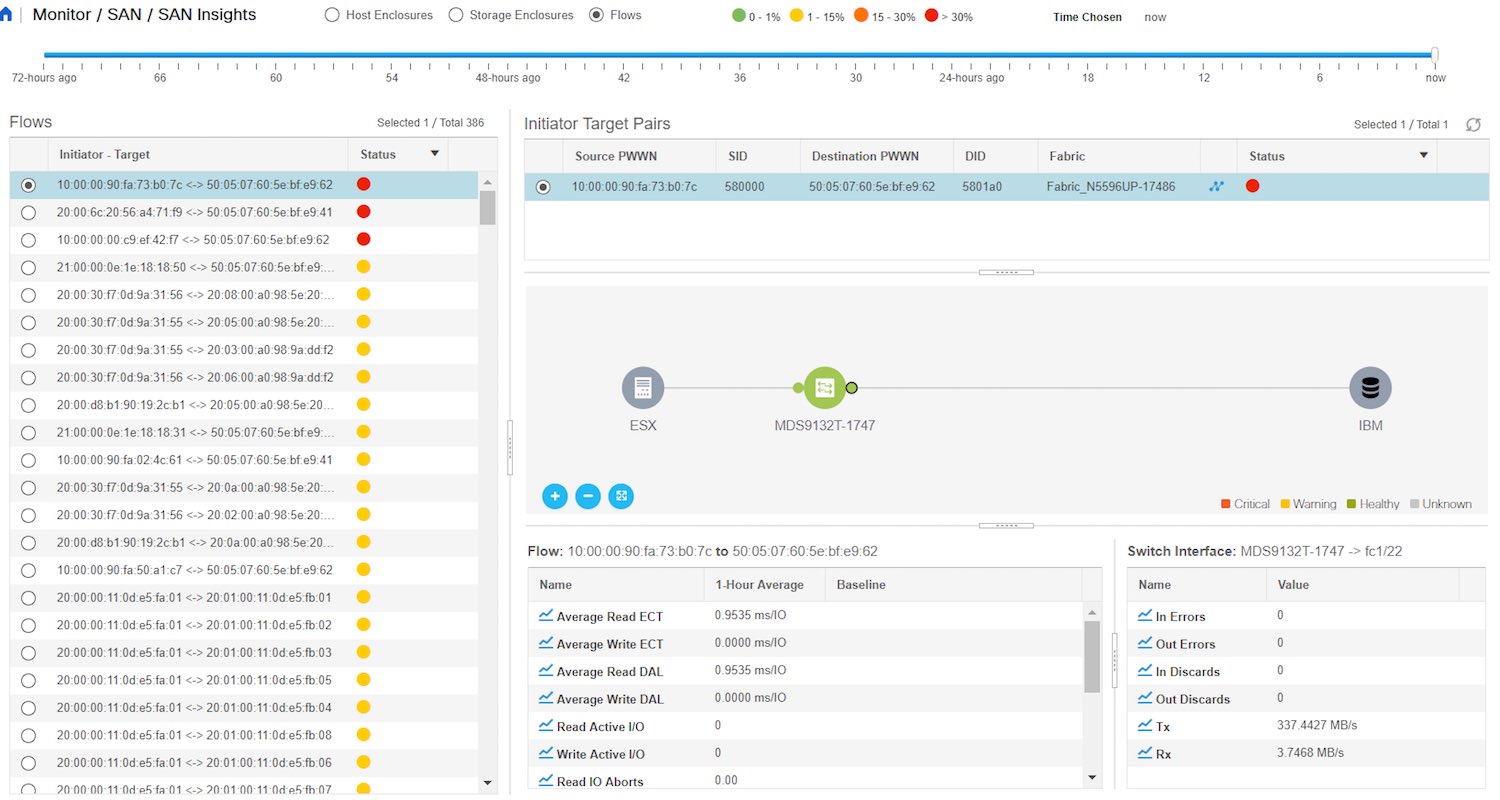Click the IBM storage icon in topology
Screen dimensions: 1500x800
click(1370, 387)
